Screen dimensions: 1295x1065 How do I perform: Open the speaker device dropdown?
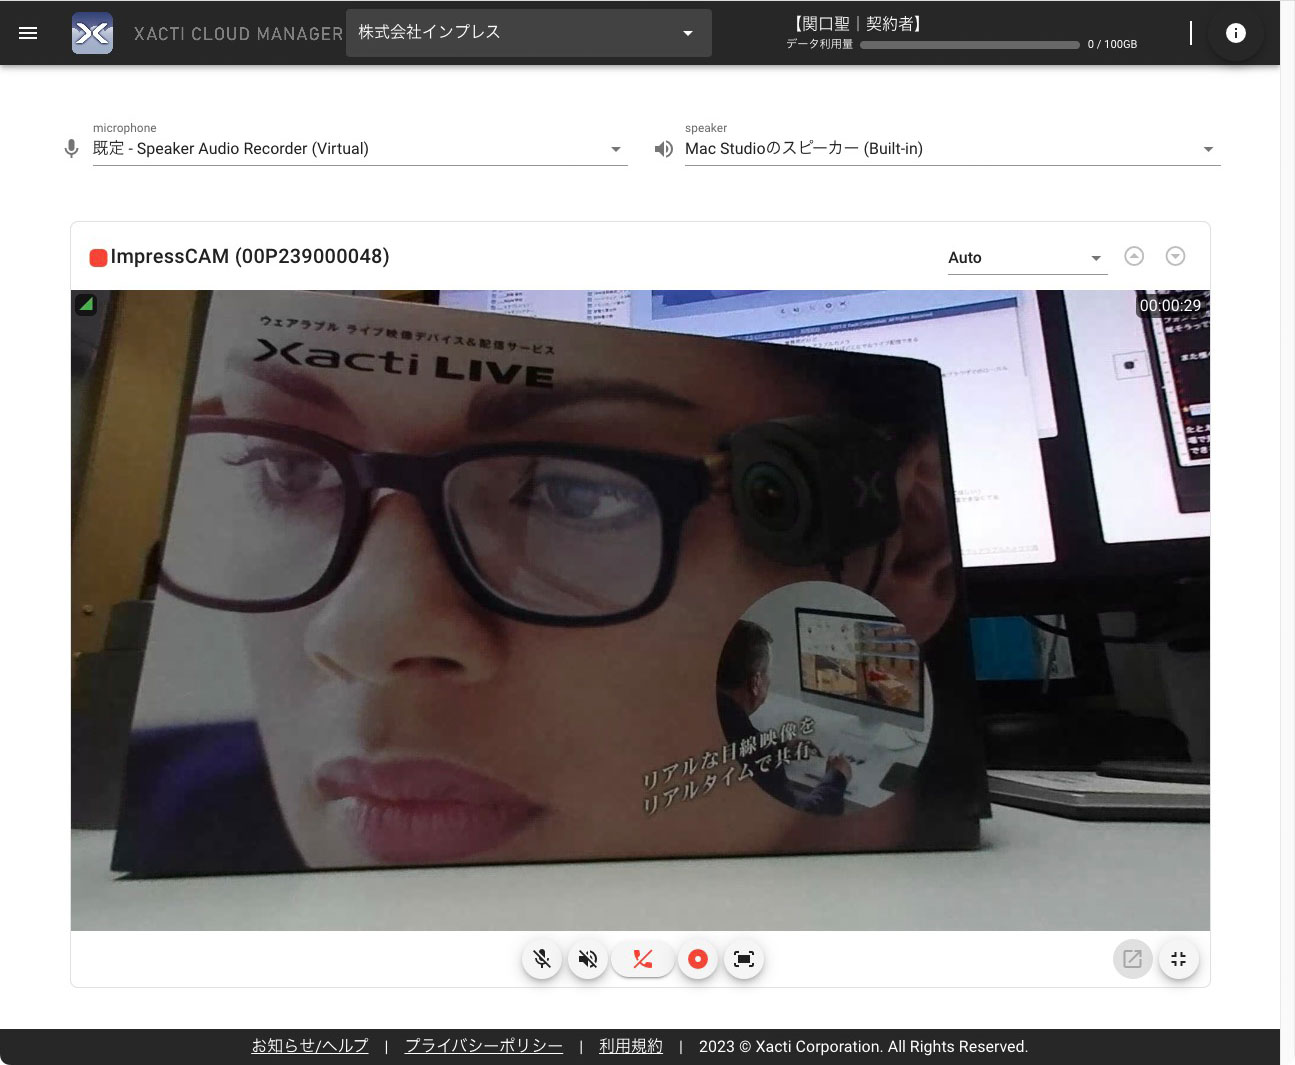point(952,149)
